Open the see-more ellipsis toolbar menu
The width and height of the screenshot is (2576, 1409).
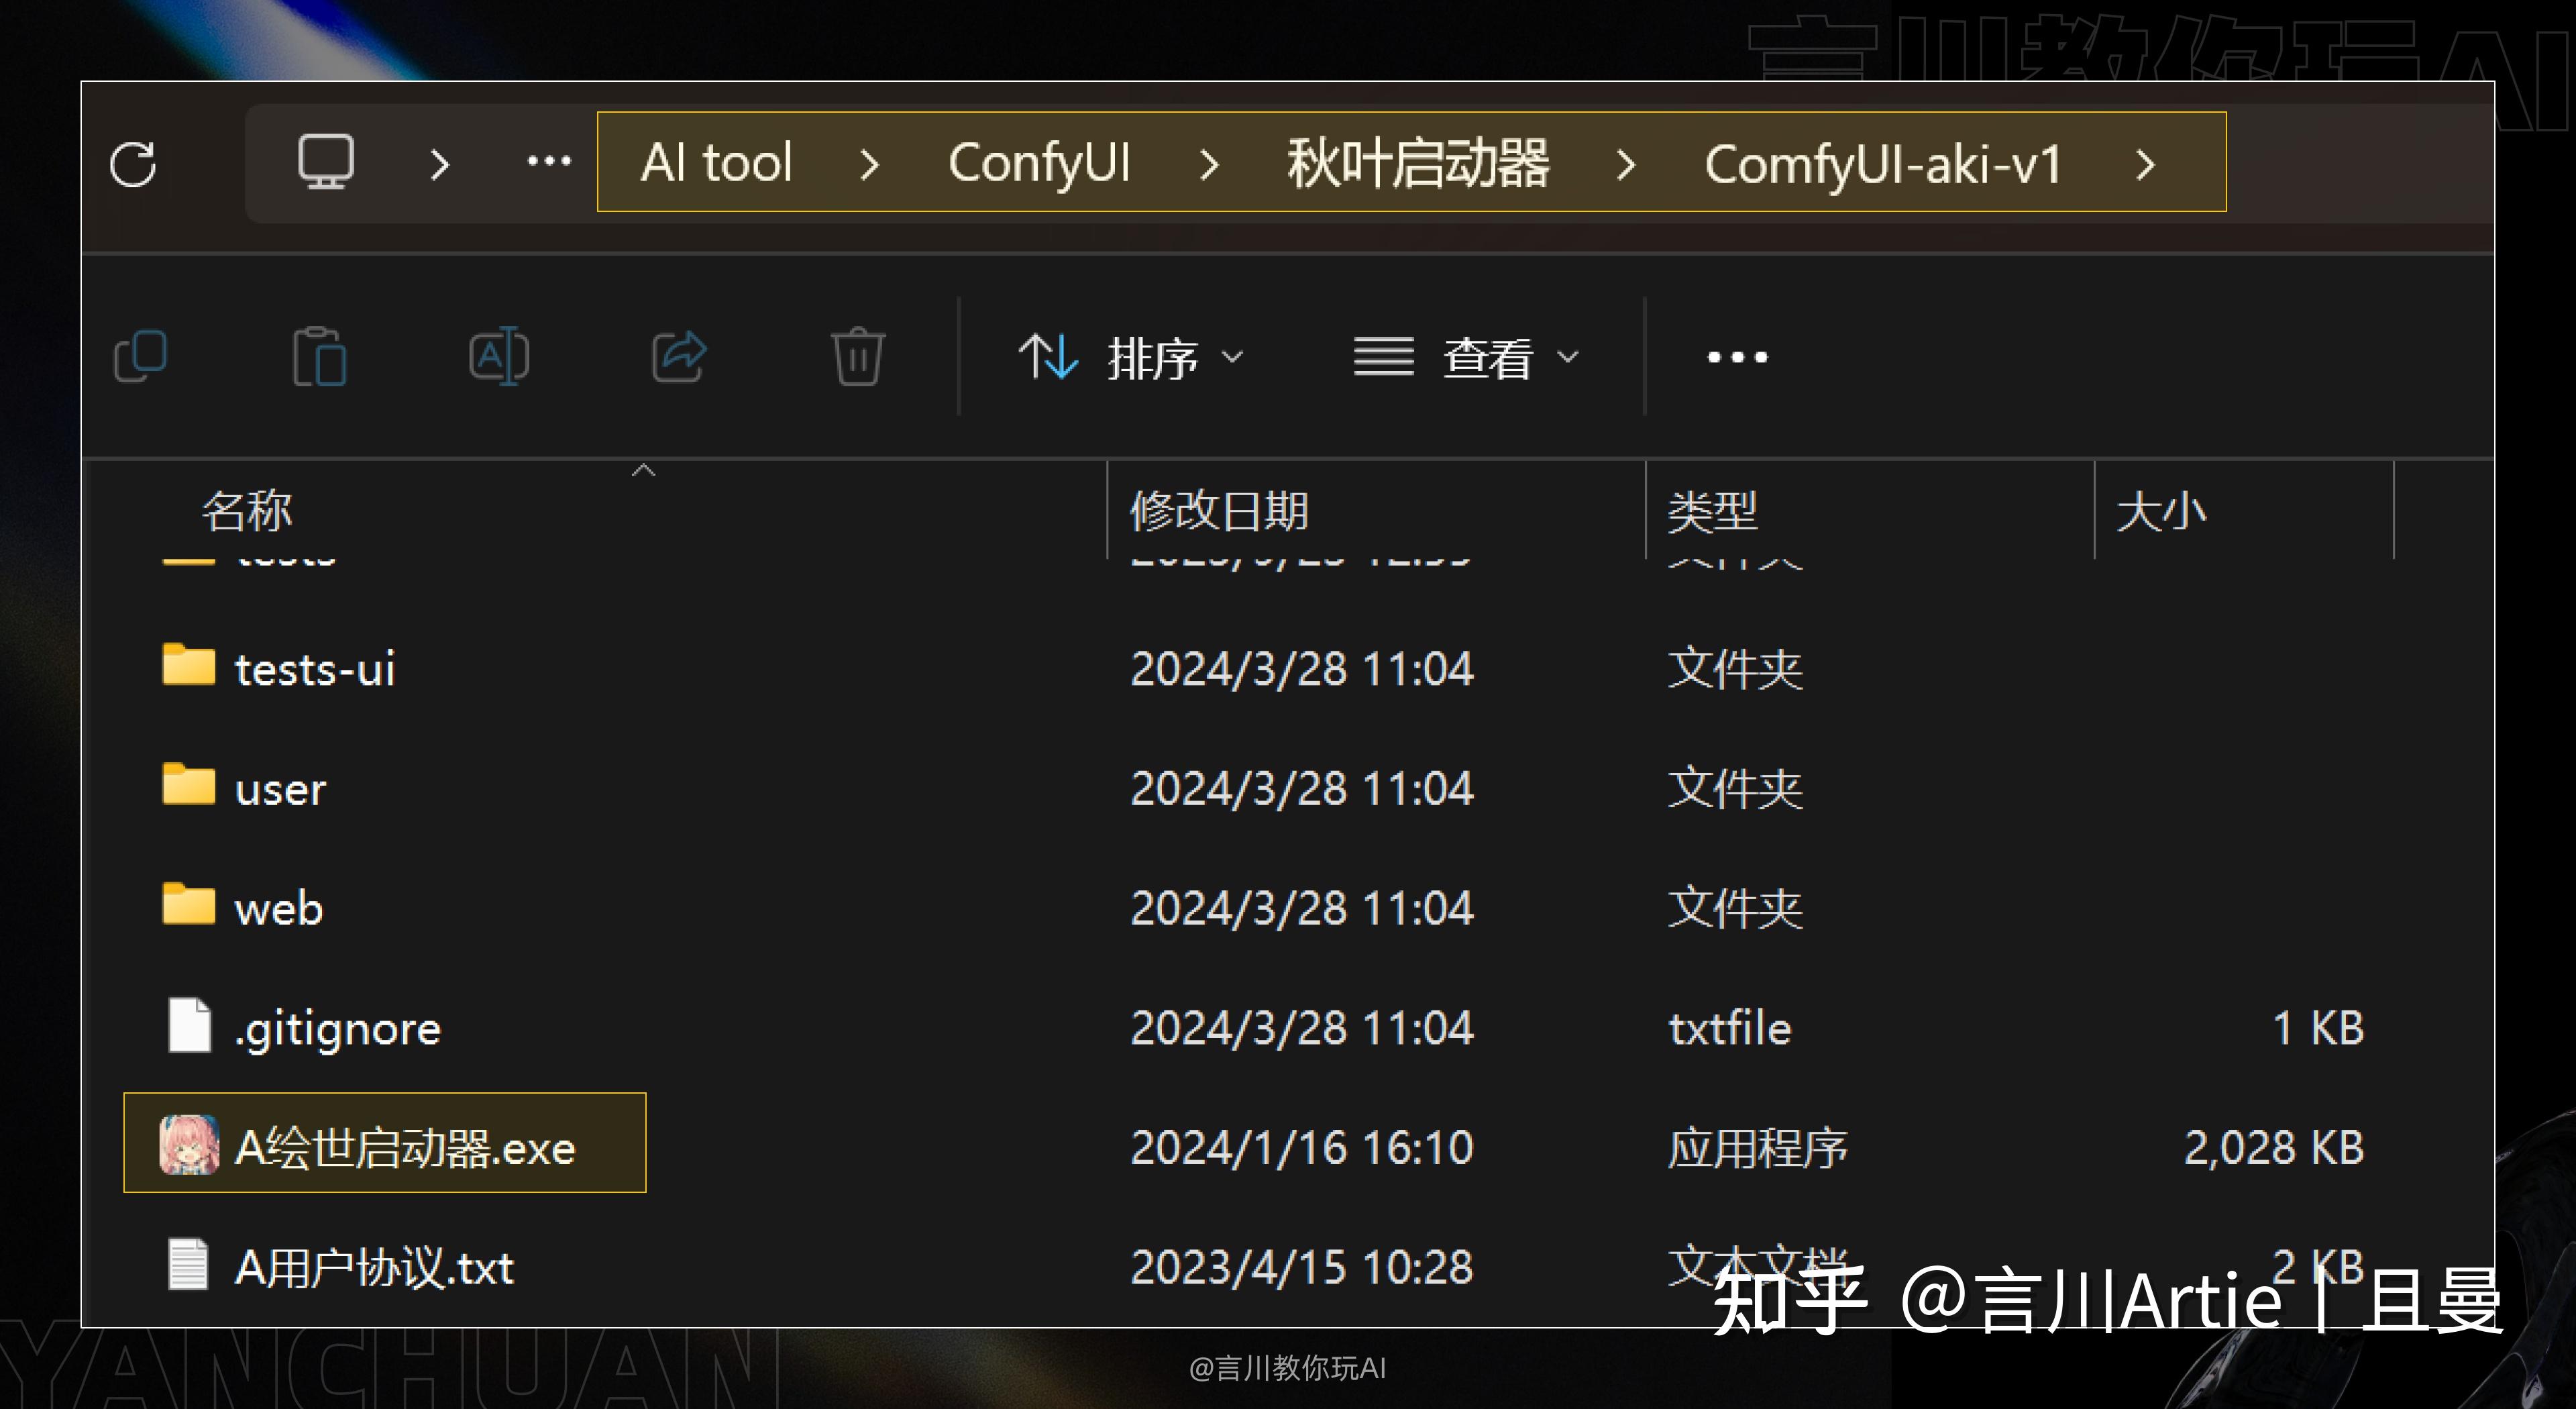tap(1736, 357)
